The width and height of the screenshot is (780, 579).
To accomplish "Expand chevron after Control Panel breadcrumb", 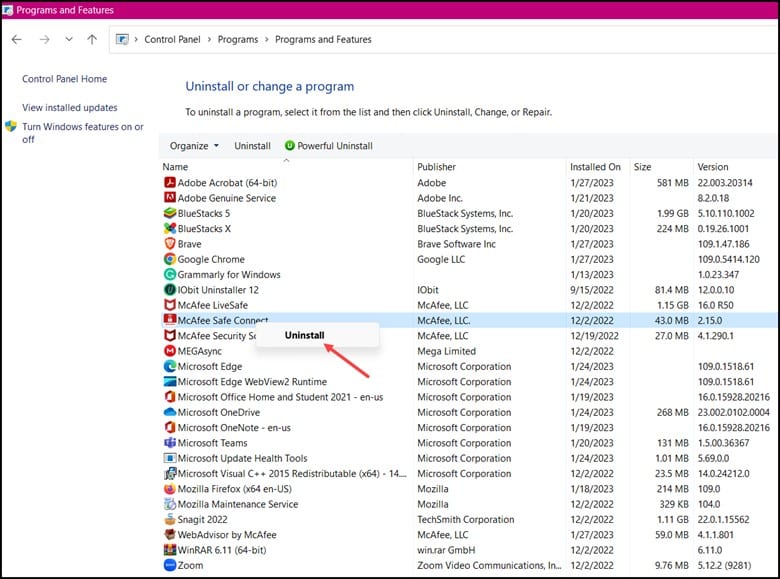I will point(209,39).
